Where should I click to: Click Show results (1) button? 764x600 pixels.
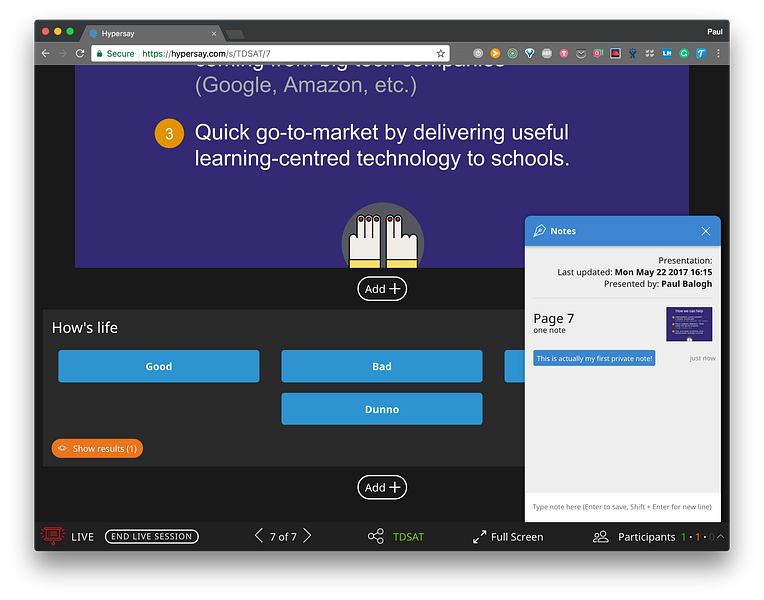pos(97,448)
